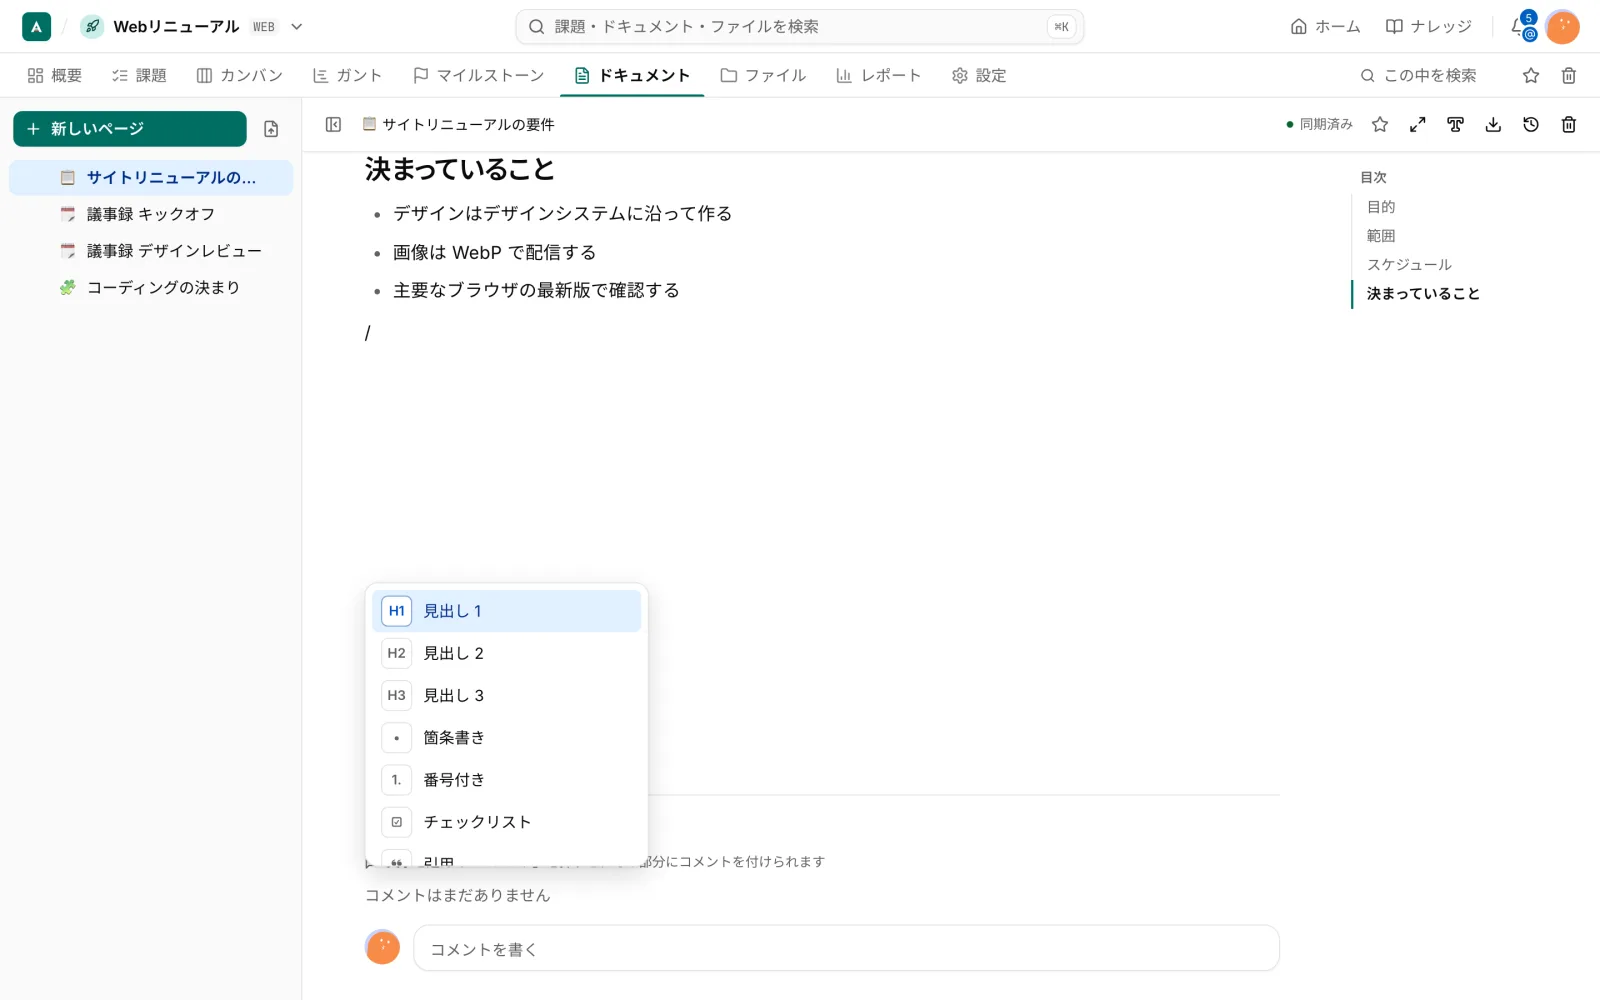
Task: Open the project switcher dropdown chevron
Action: pos(297,27)
